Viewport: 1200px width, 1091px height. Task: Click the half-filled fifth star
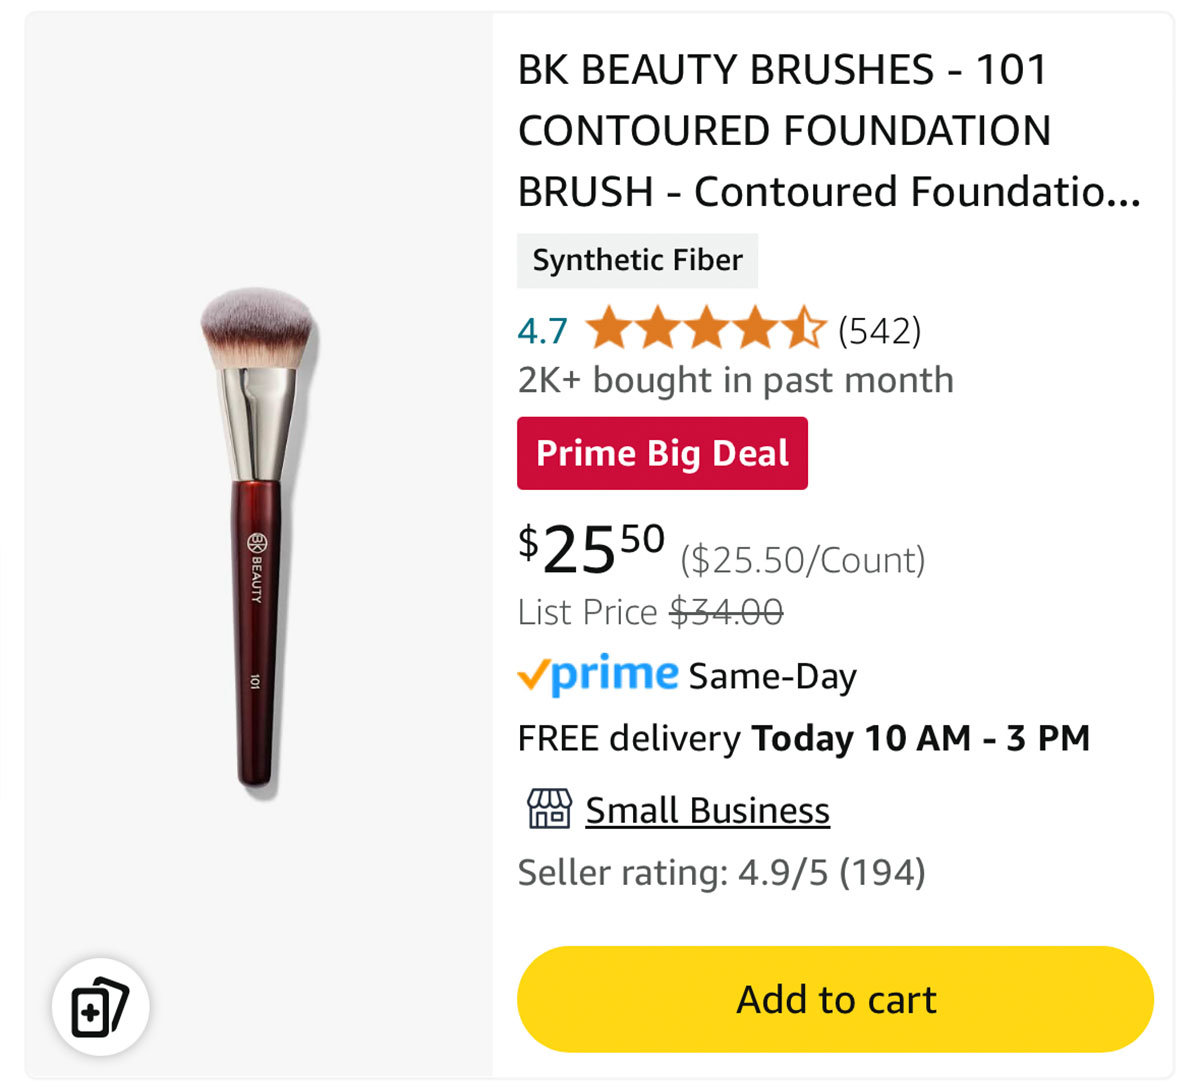click(805, 329)
